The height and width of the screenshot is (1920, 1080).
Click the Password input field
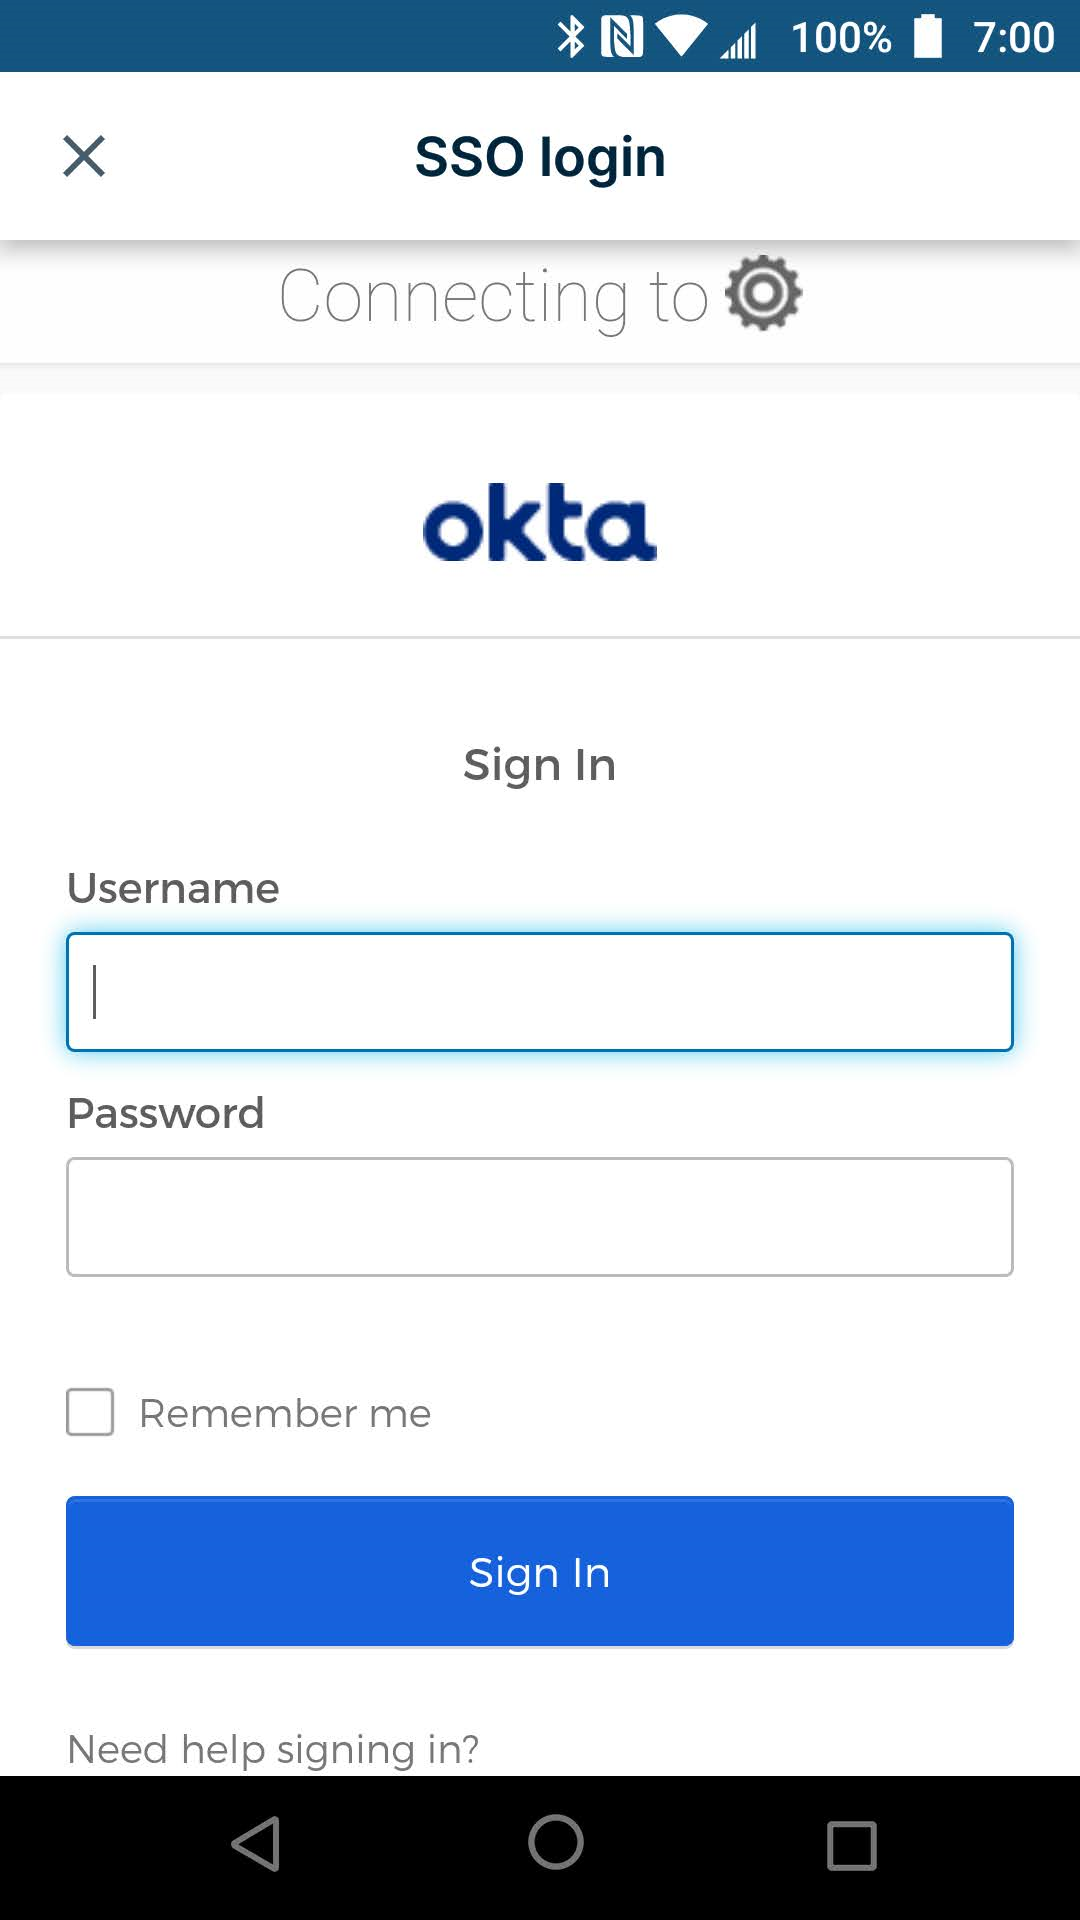point(539,1216)
